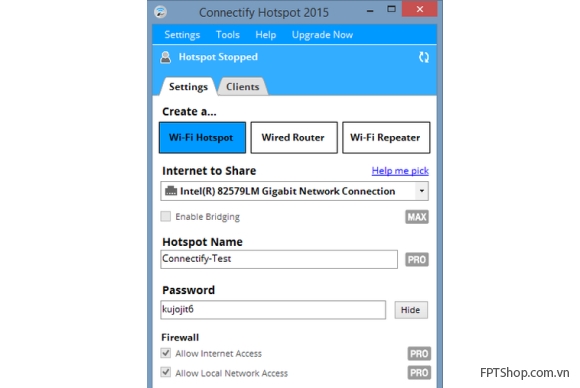
Task: Open the Internet to Share dropdown arrow
Action: (x=422, y=191)
